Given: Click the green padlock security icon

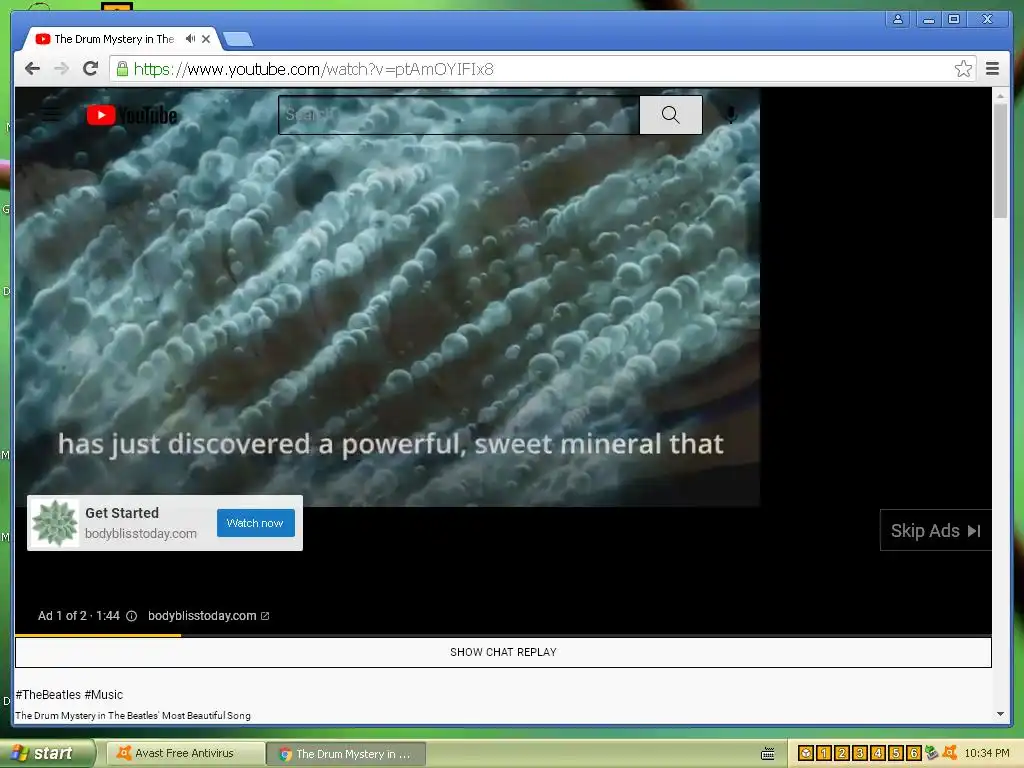Looking at the screenshot, I should click(x=122, y=69).
